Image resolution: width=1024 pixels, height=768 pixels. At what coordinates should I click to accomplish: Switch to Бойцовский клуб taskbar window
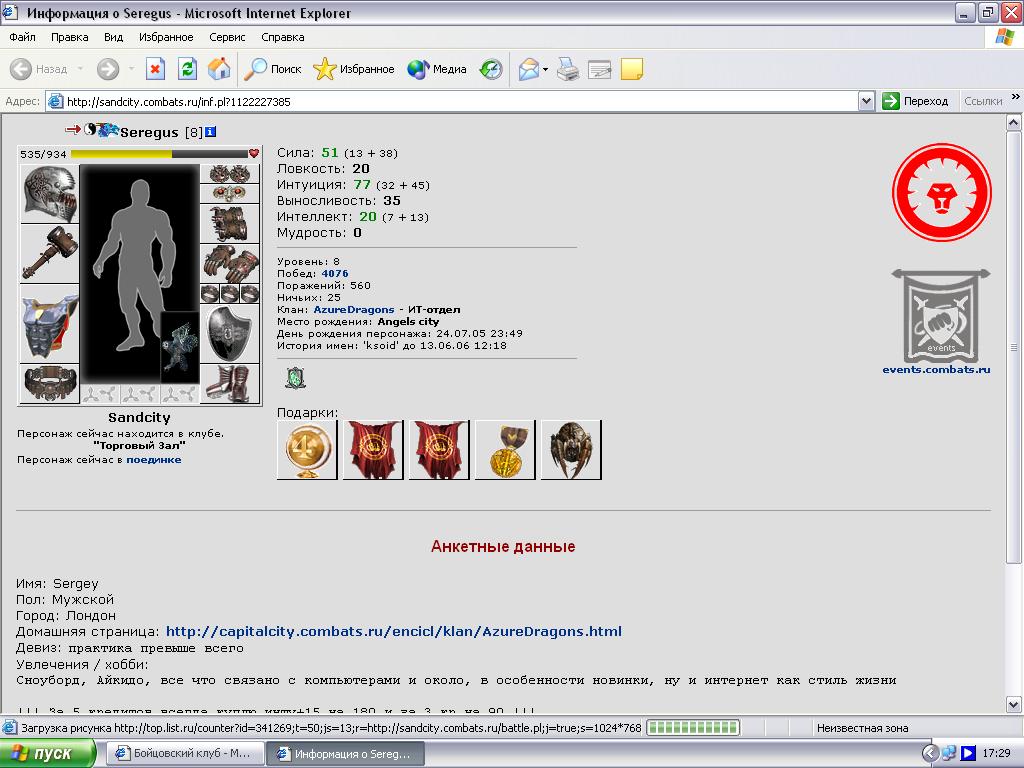tap(184, 754)
